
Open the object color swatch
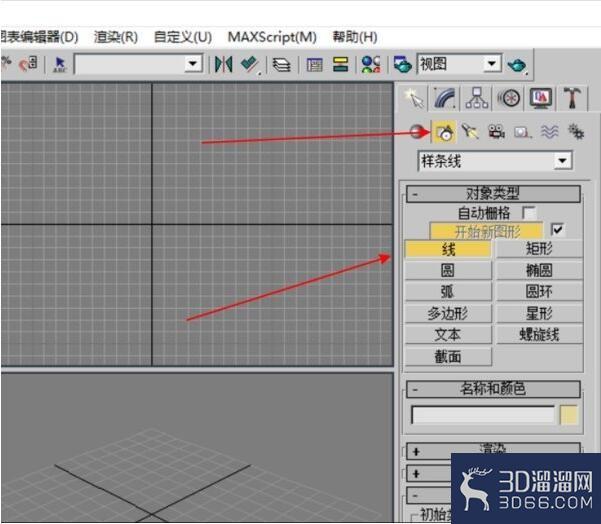pyautogui.click(x=569, y=415)
